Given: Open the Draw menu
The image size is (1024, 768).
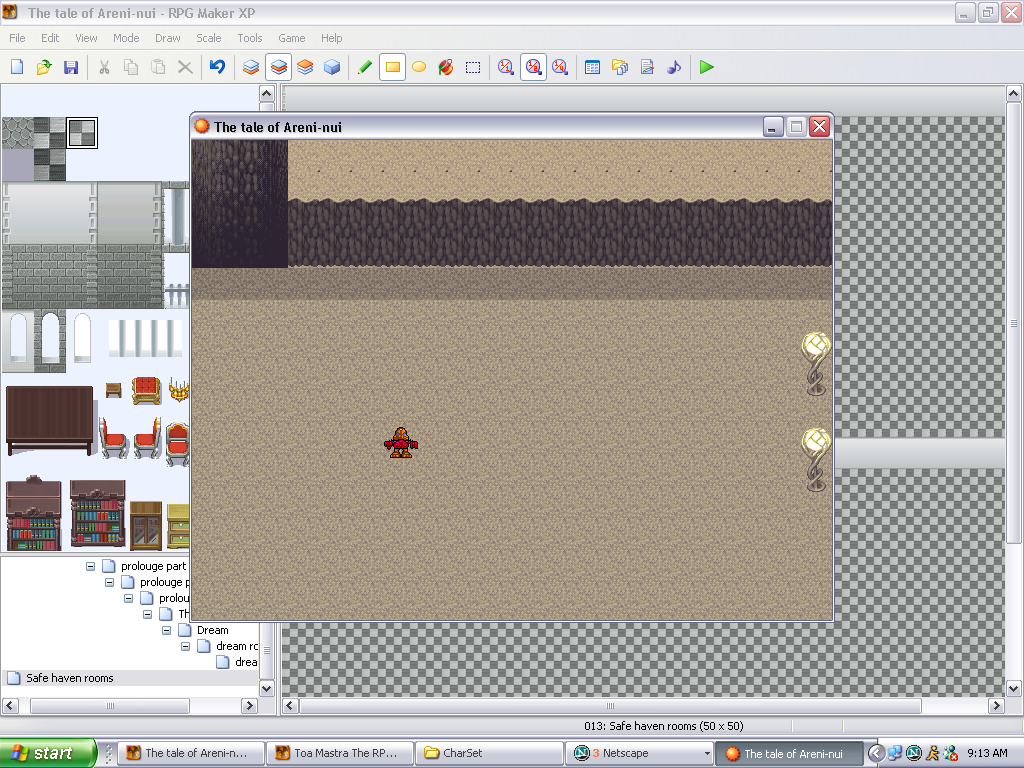Looking at the screenshot, I should coord(166,38).
